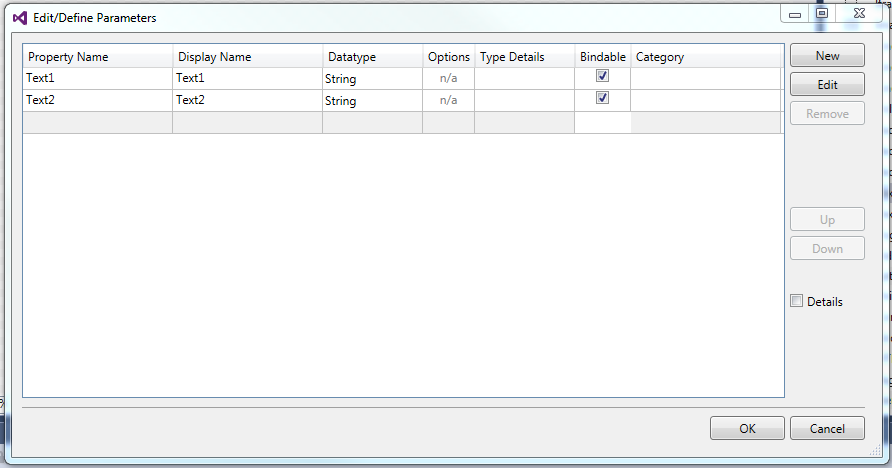Maximize the Edit/Define Parameters window

(822, 14)
